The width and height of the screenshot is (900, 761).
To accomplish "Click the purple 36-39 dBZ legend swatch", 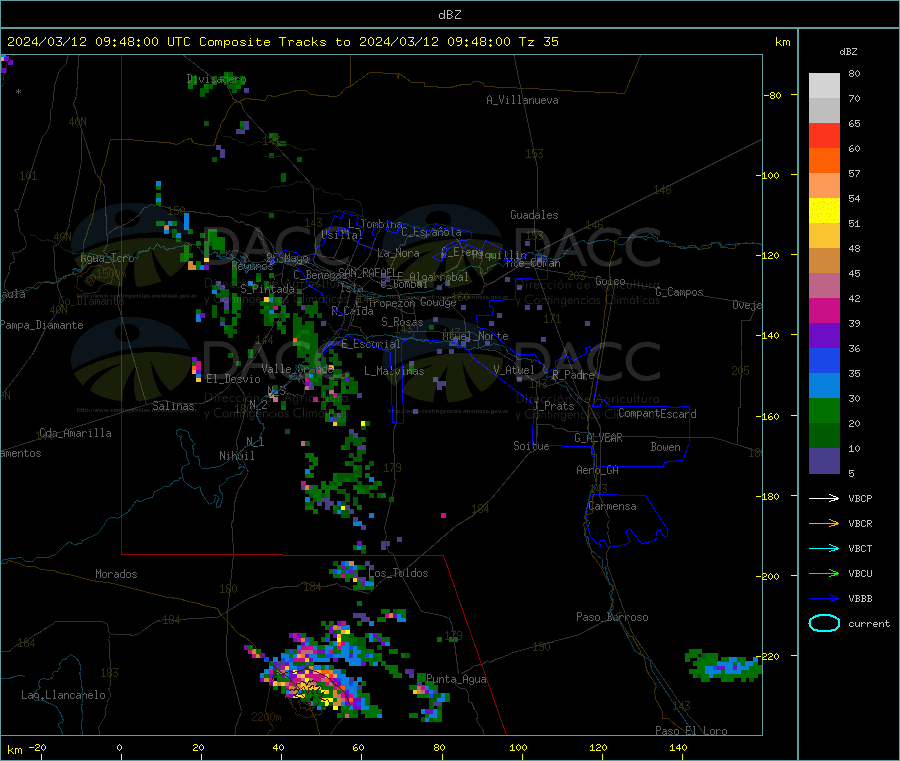I will [x=824, y=336].
